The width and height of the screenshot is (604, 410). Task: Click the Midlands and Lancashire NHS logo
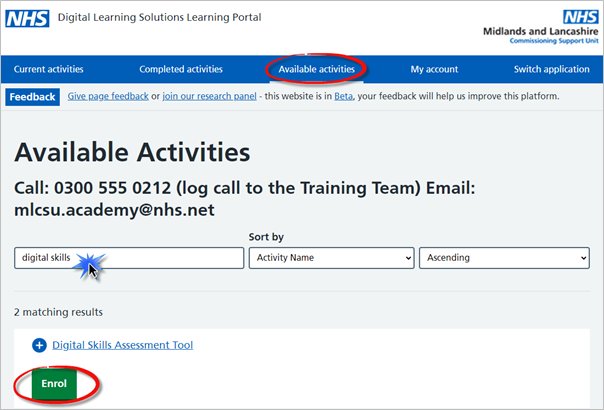tap(541, 27)
